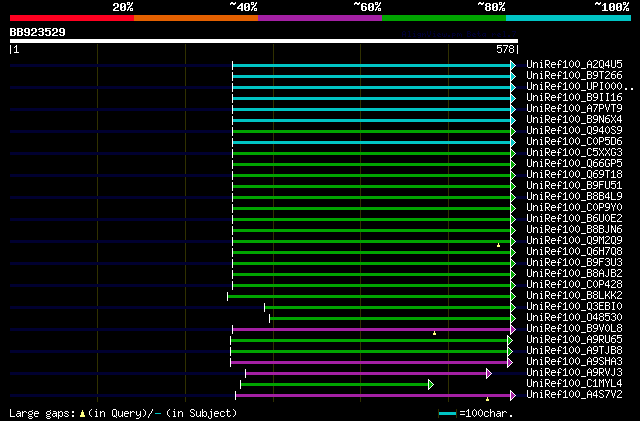Image resolution: width=640 pixels, height=421 pixels.
Task: Select the UniRef100_Q66GP5 label
Action: [x=574, y=163]
